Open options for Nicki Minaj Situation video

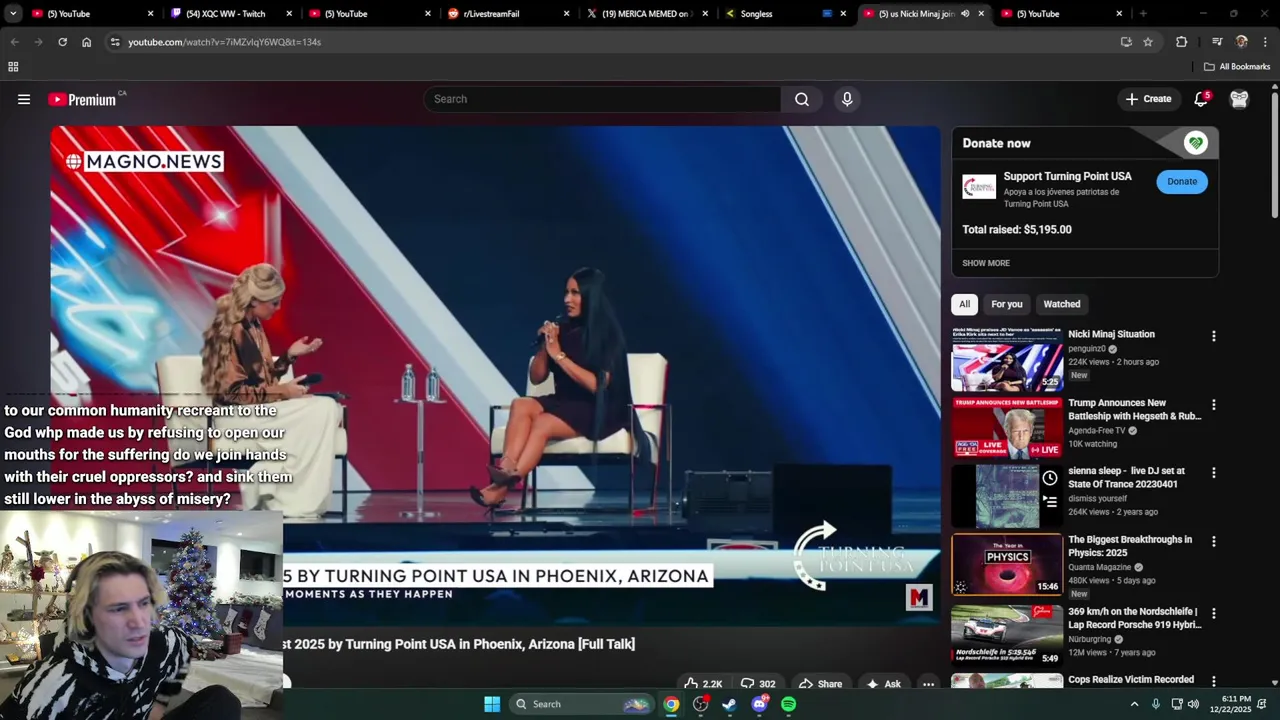click(1213, 337)
